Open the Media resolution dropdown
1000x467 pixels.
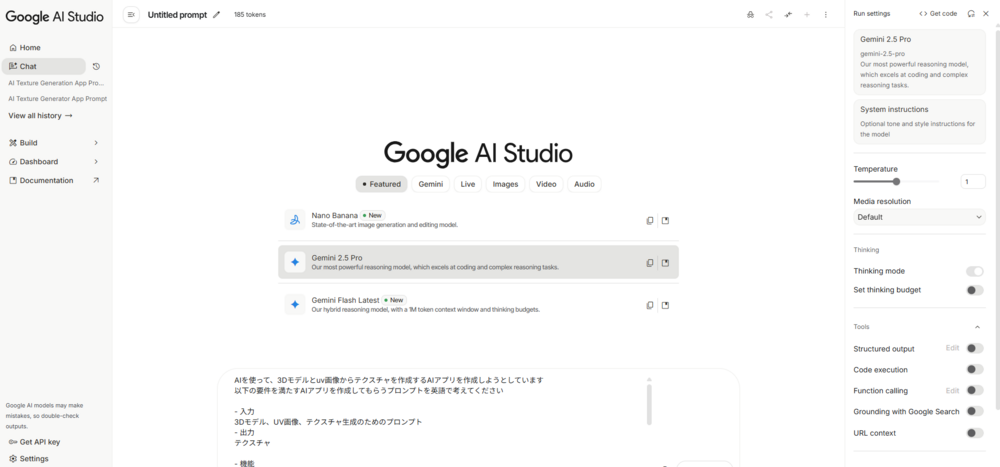pos(919,217)
